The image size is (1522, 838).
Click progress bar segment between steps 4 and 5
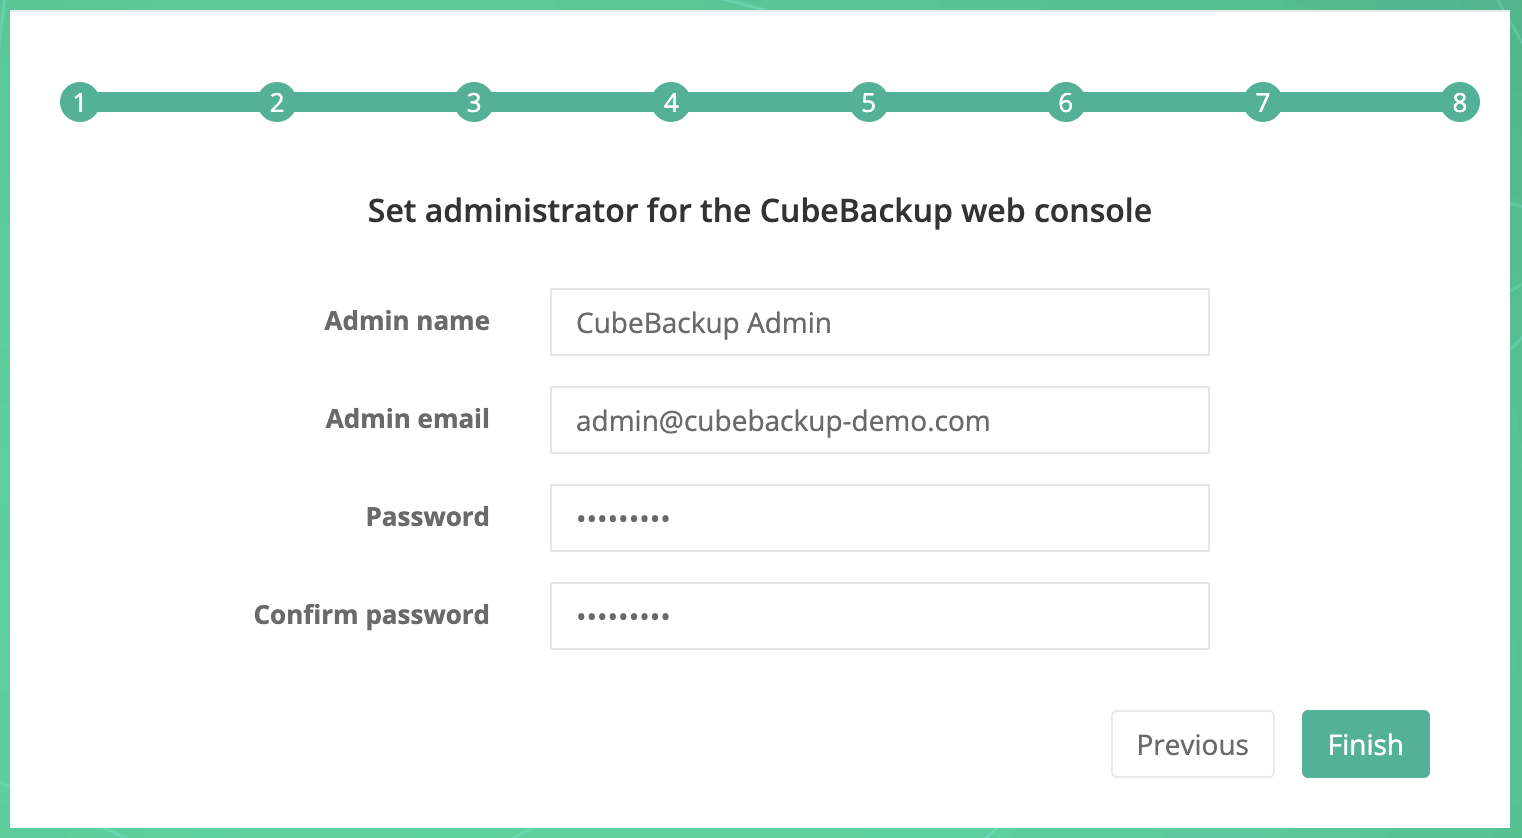769,102
